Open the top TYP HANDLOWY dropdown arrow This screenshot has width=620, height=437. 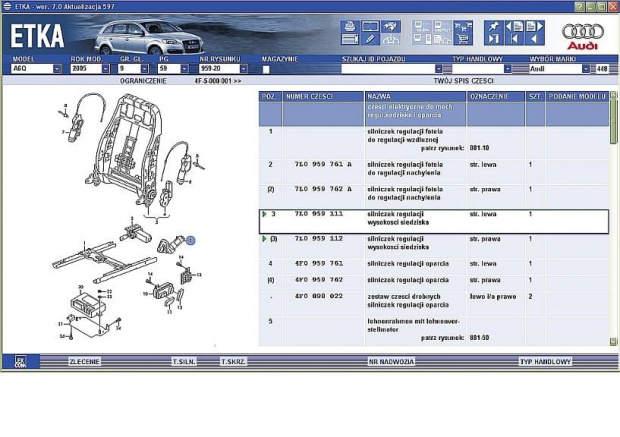[508, 69]
